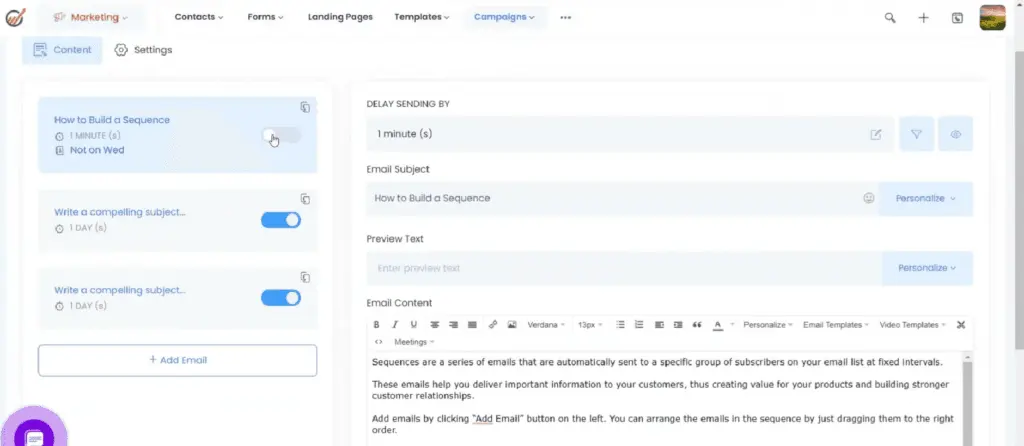Open the Templates menu

coord(422,17)
